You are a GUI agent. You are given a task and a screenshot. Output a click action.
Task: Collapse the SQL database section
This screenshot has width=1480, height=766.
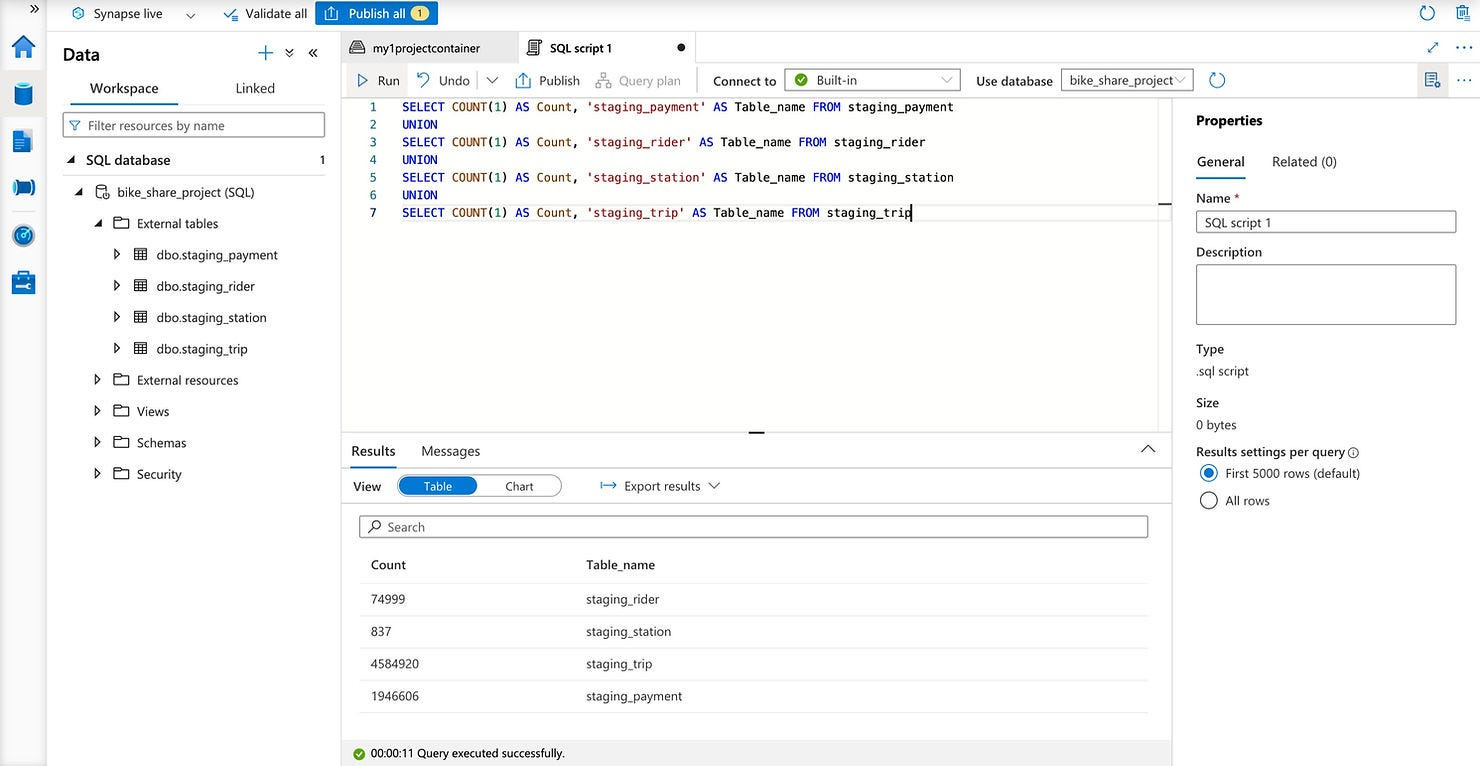pyautogui.click(x=71, y=160)
